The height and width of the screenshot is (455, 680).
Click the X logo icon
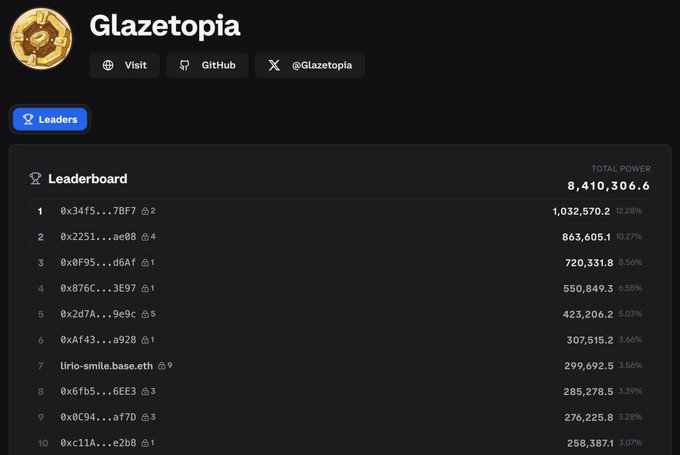(274, 65)
